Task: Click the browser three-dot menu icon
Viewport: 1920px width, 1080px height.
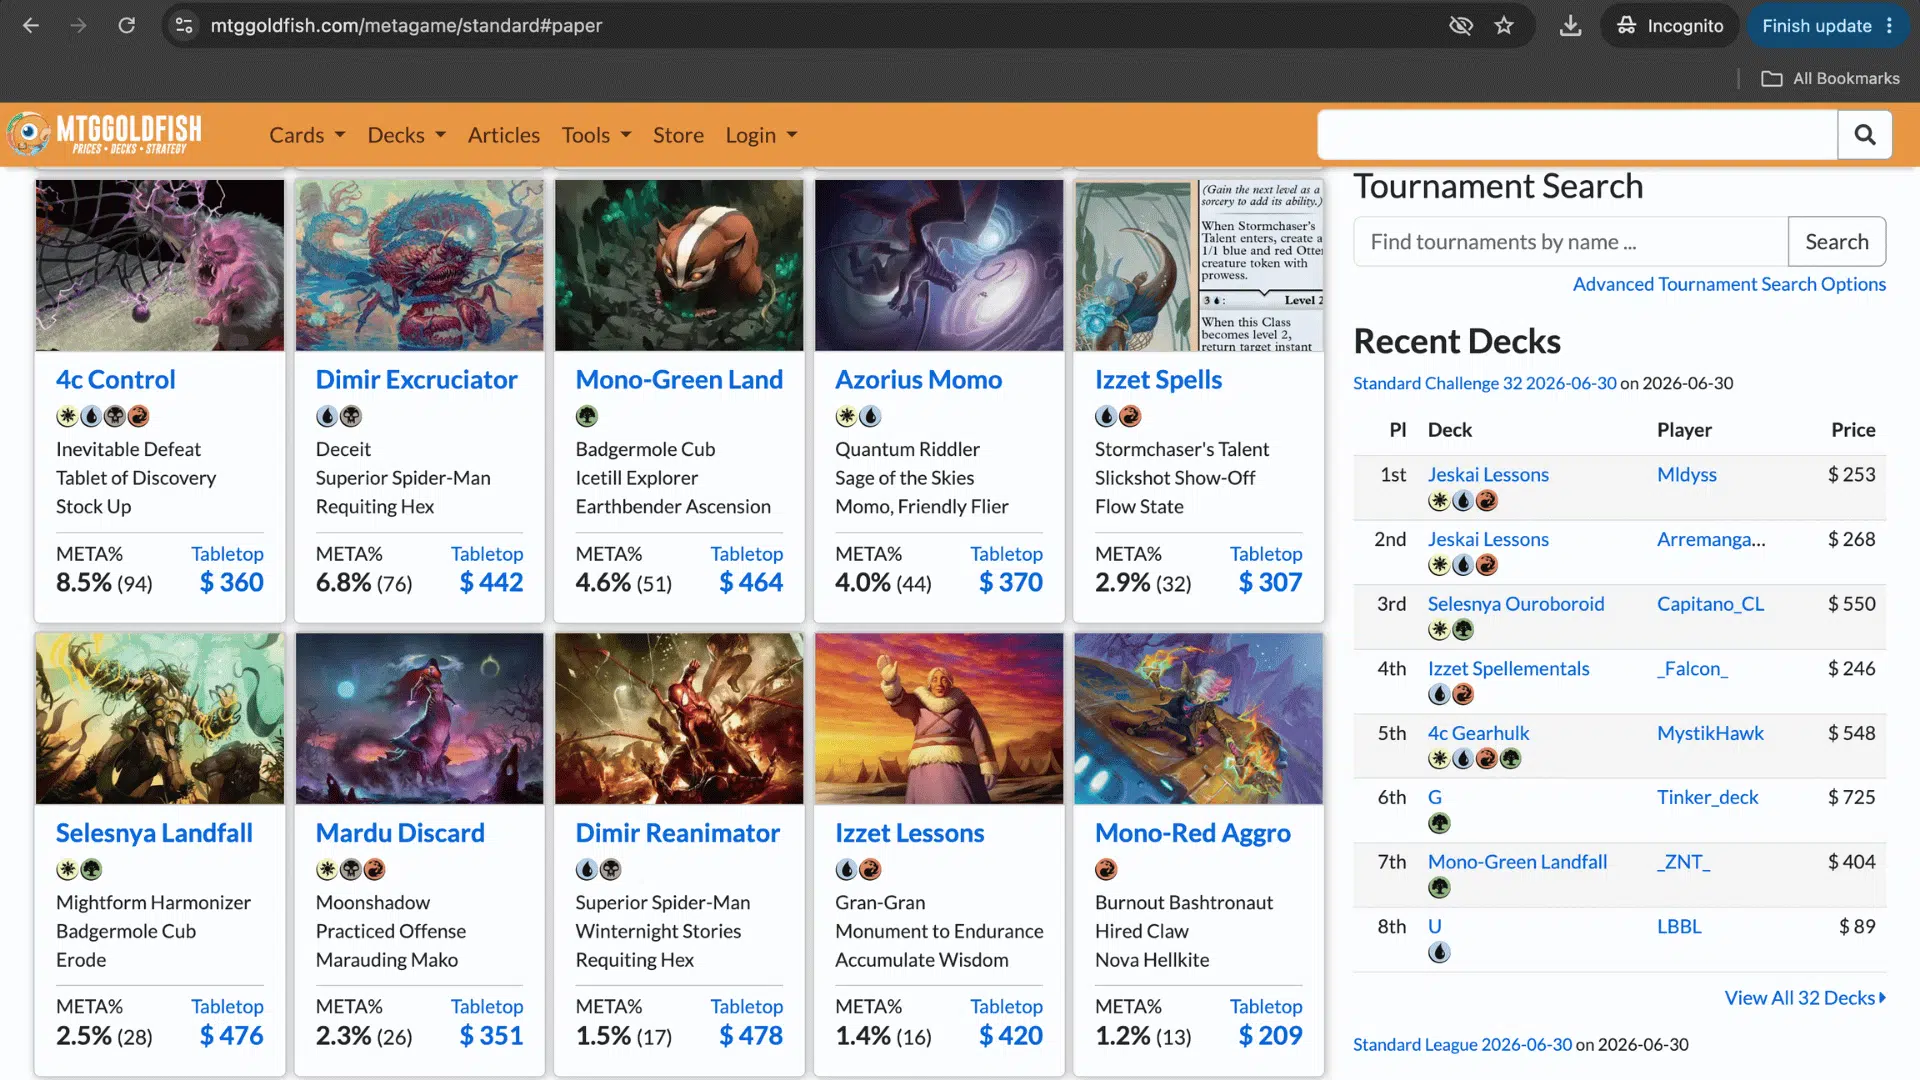Action: pos(1889,26)
